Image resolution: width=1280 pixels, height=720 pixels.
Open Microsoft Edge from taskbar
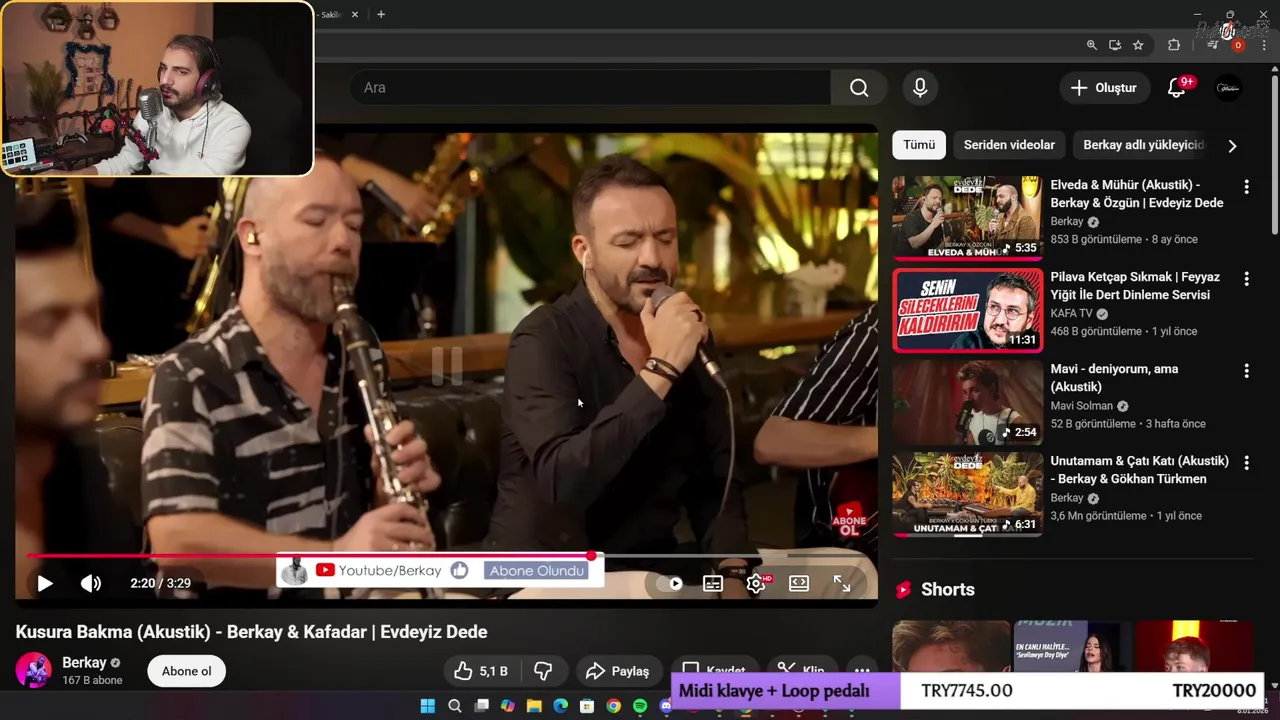[x=560, y=706]
